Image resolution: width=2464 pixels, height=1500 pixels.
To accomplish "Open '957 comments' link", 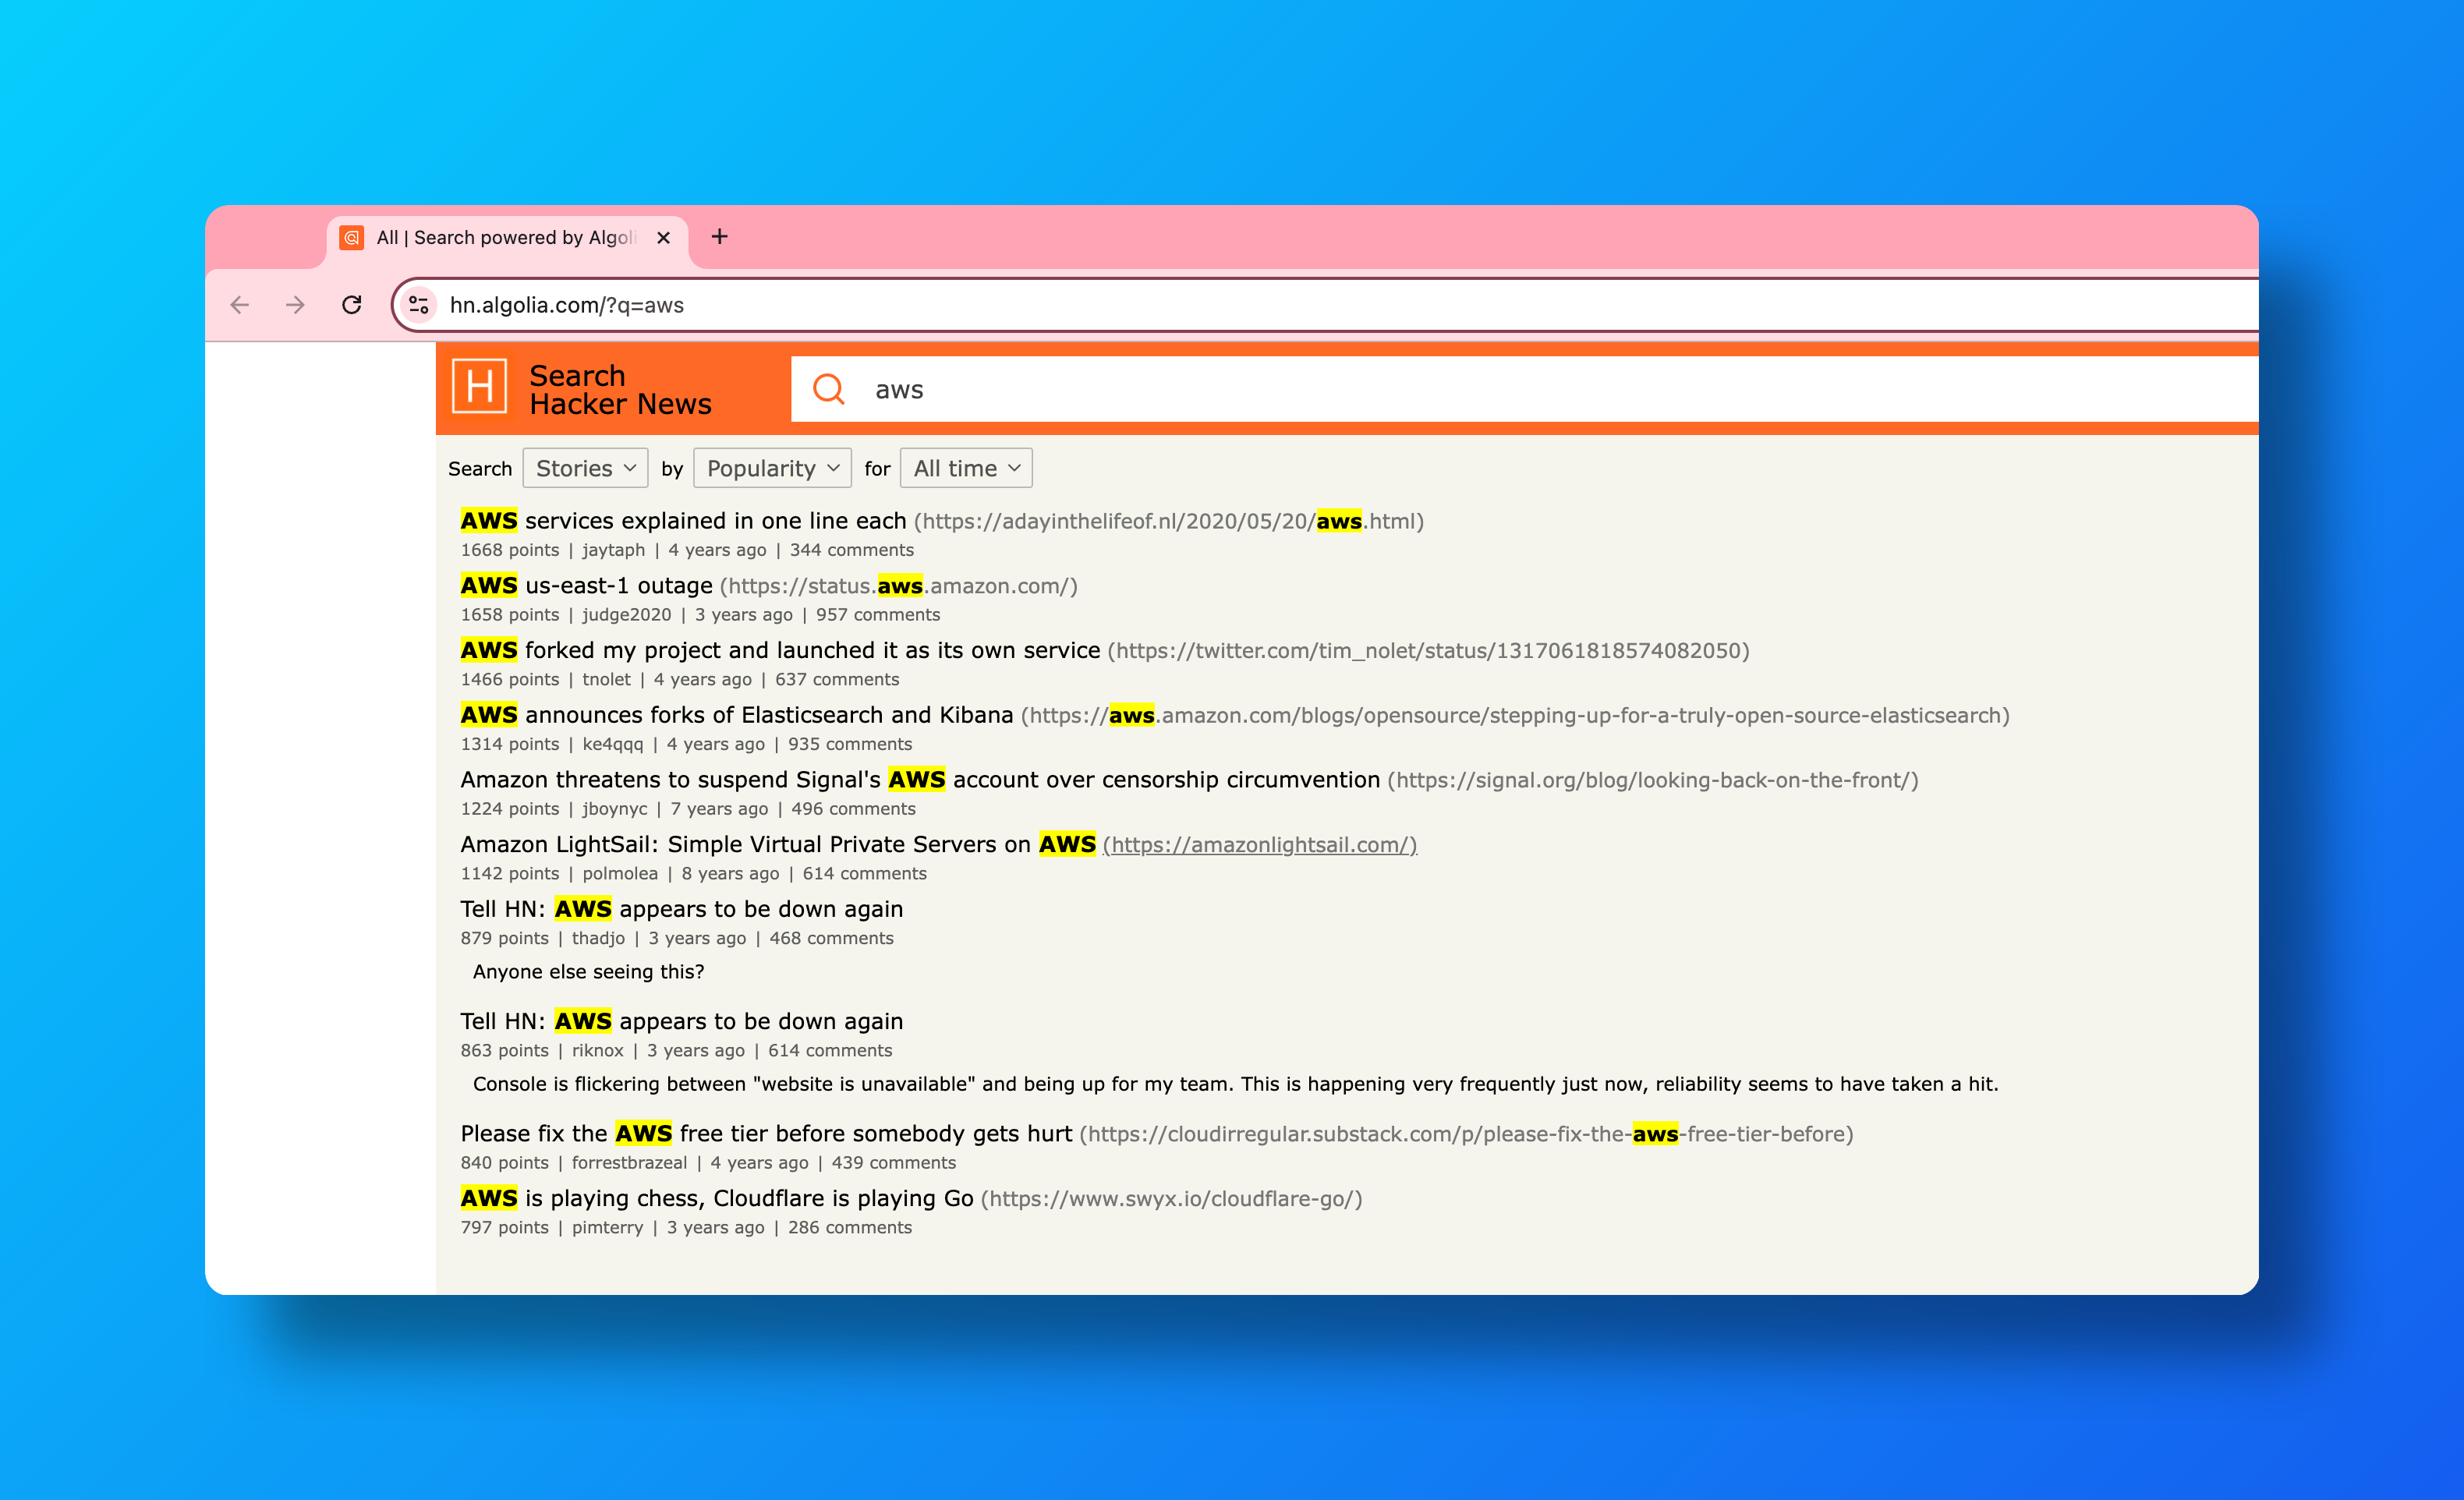I will pos(878,615).
